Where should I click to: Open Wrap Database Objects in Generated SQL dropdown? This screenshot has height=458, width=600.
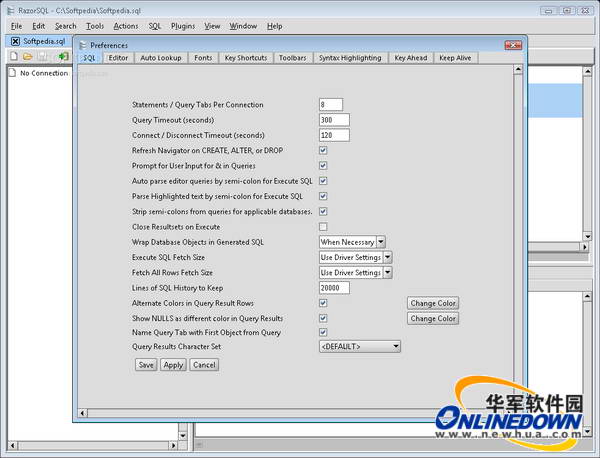(x=352, y=242)
